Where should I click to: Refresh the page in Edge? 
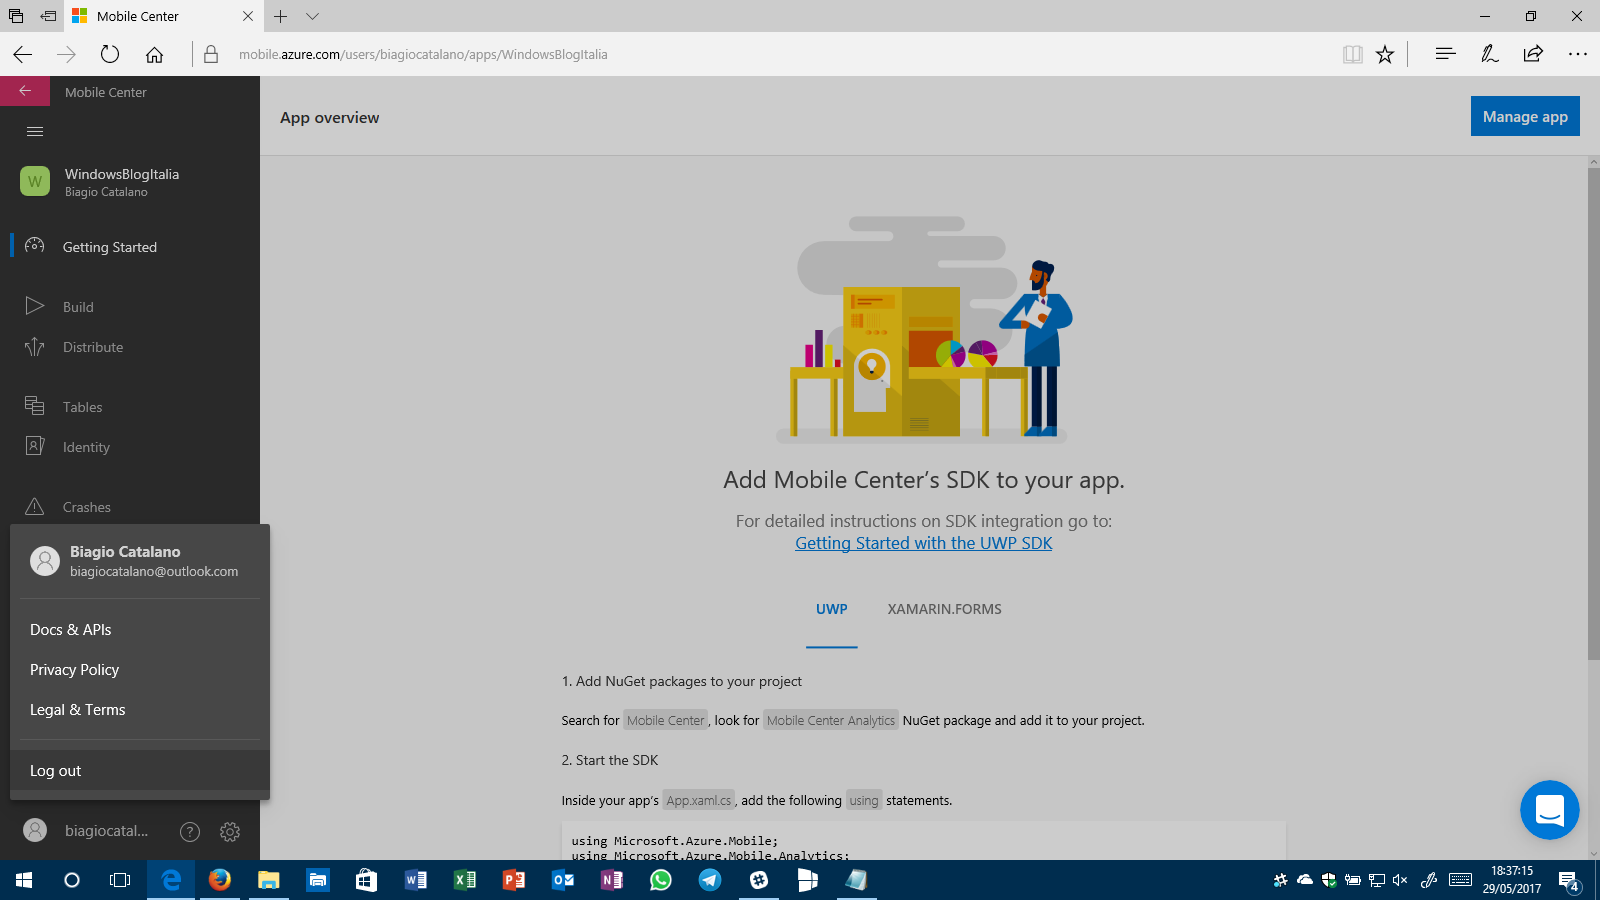[110, 54]
